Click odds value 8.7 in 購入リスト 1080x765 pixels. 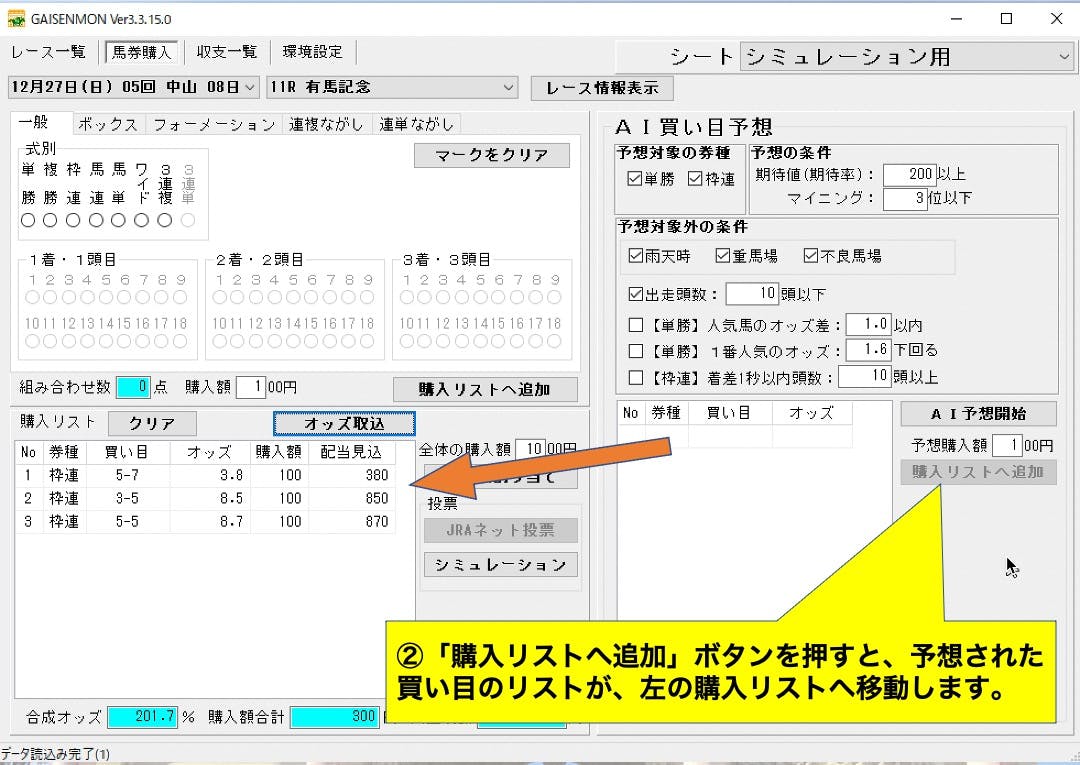click(231, 522)
